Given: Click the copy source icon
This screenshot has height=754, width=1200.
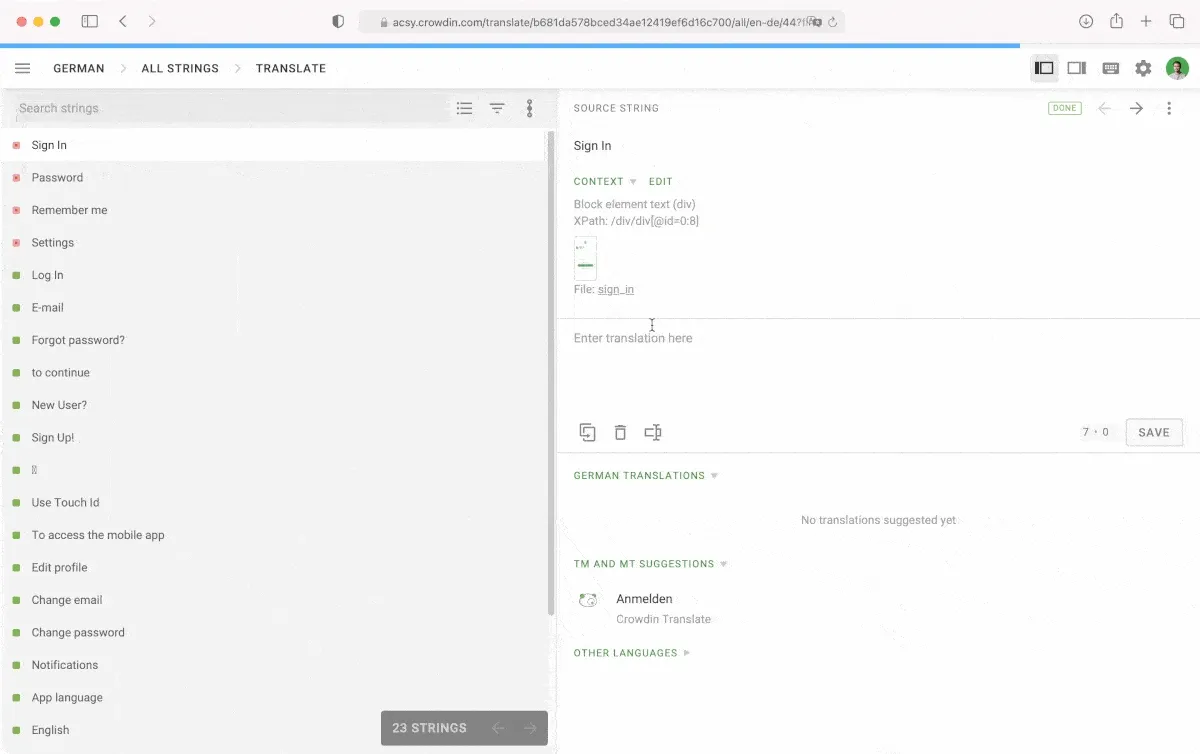Looking at the screenshot, I should (588, 432).
